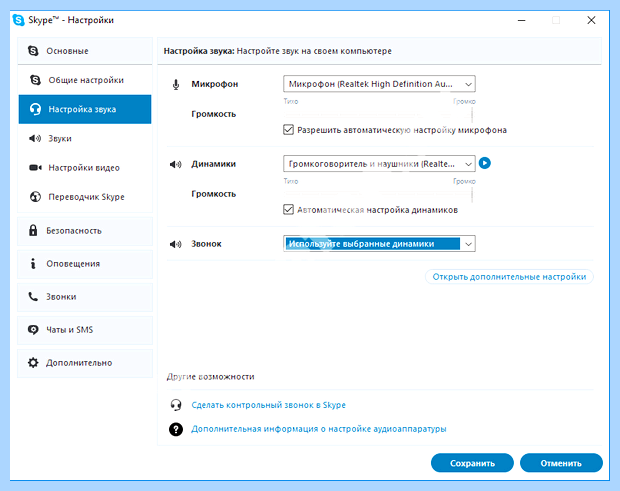Viewport: 620px width, 491px height.
Task: Click the chat bubble icon beside Чаты и SMS
Action: 33,329
